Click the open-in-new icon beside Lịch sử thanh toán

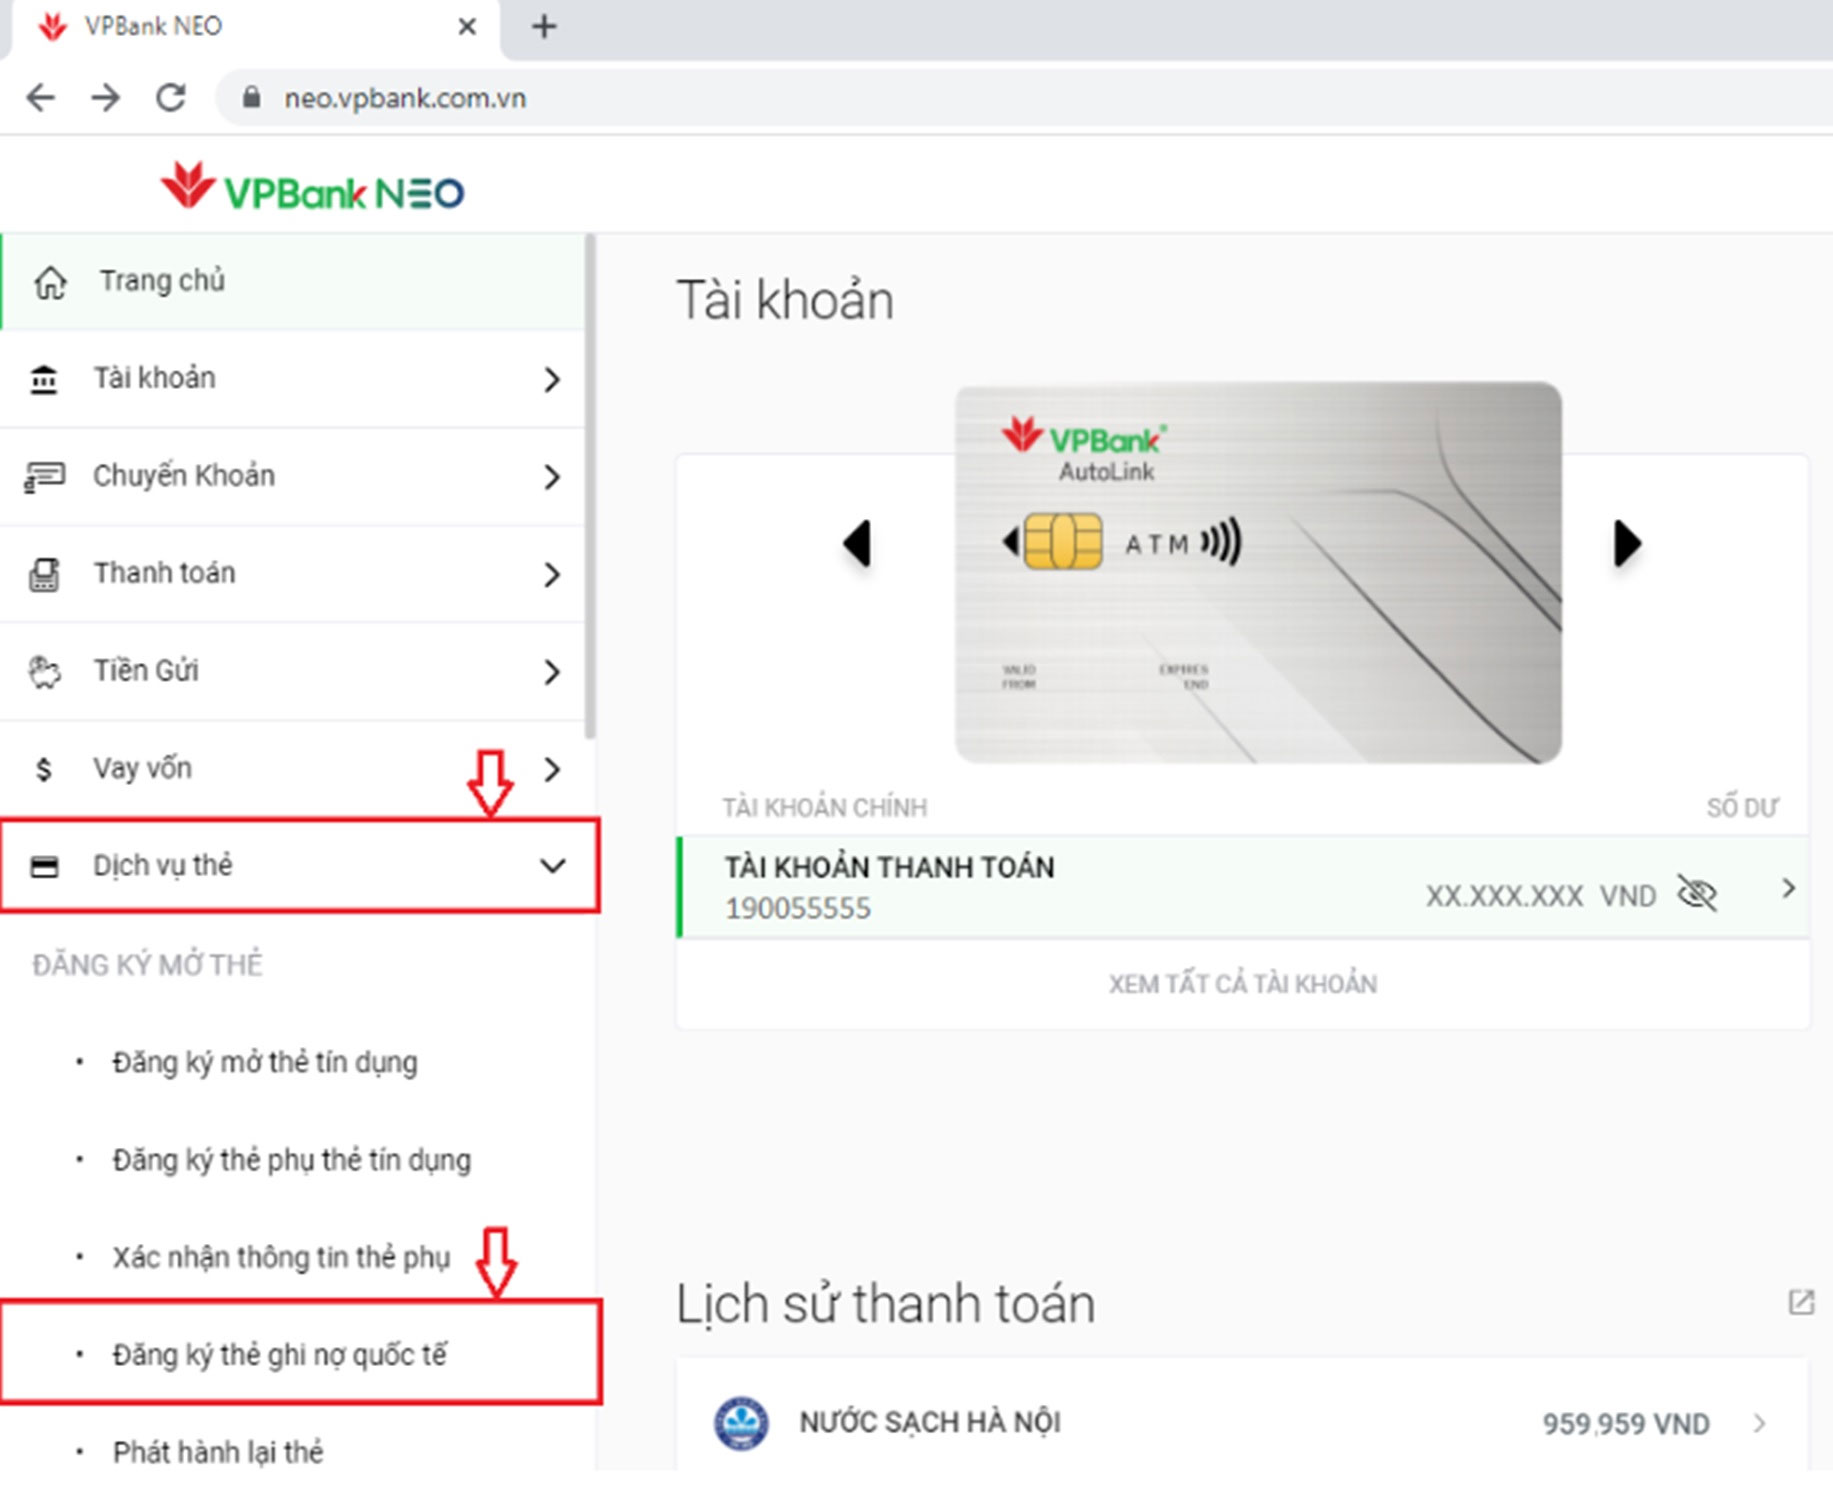[1803, 1302]
